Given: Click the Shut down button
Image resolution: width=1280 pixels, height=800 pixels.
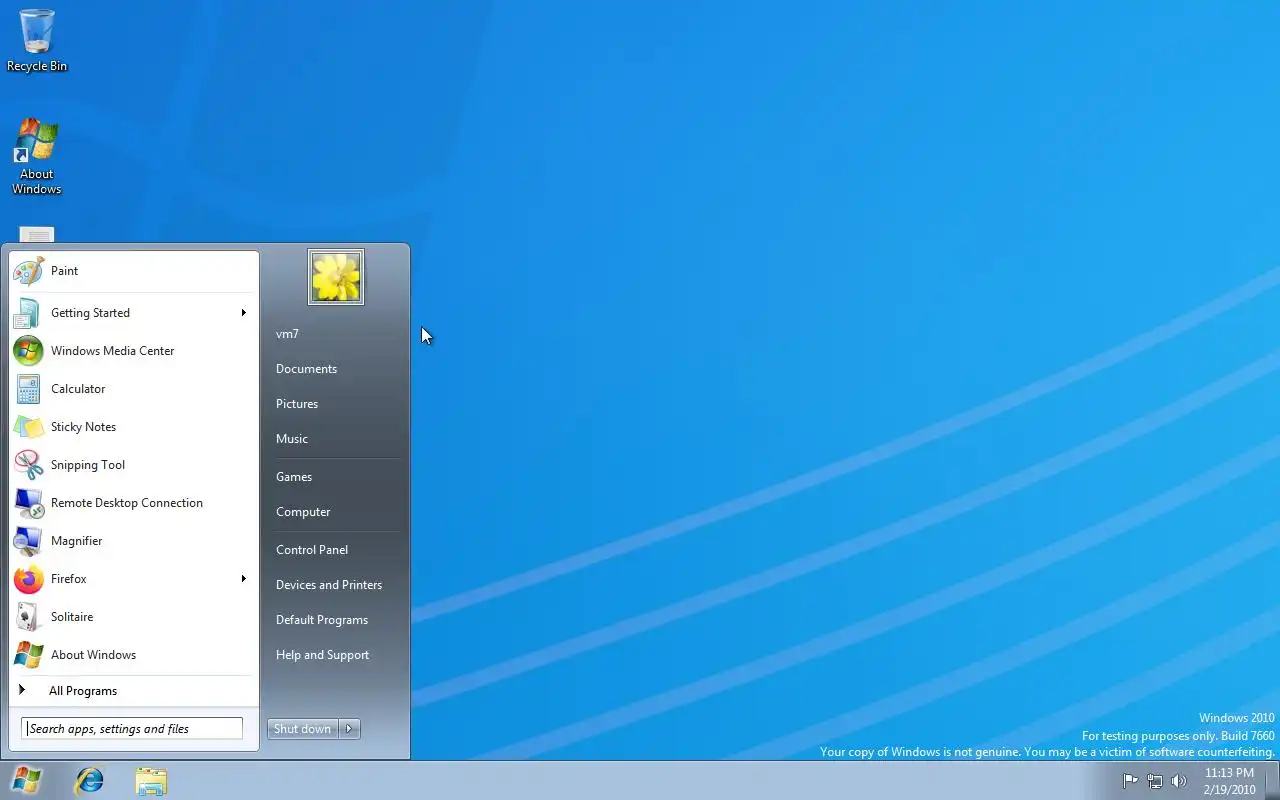Looking at the screenshot, I should (303, 729).
